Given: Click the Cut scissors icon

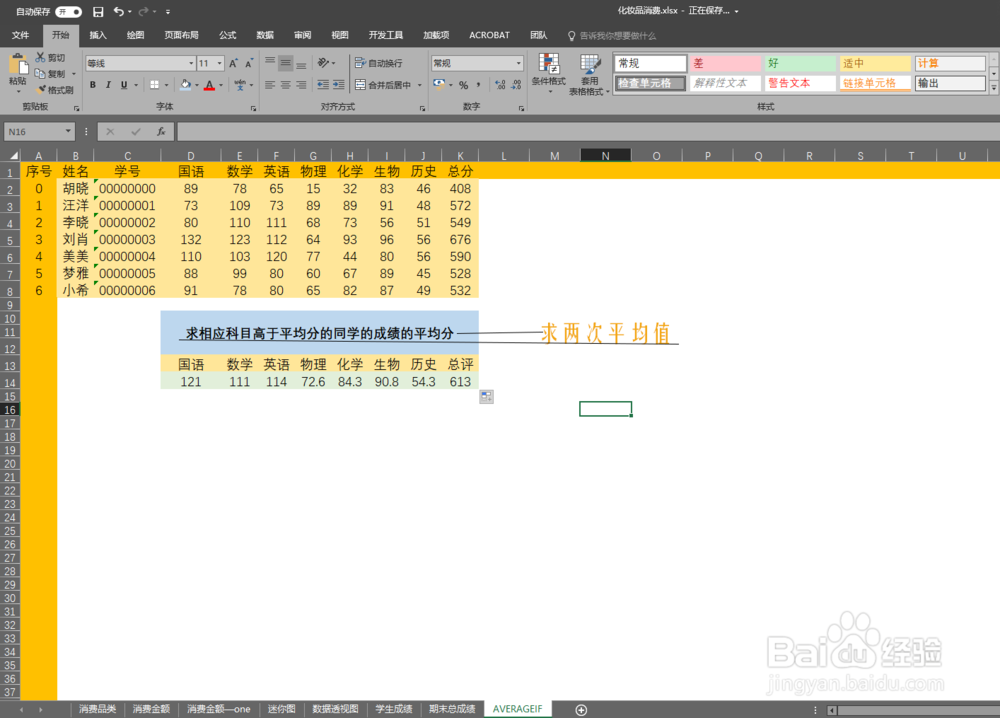Looking at the screenshot, I should pos(40,57).
